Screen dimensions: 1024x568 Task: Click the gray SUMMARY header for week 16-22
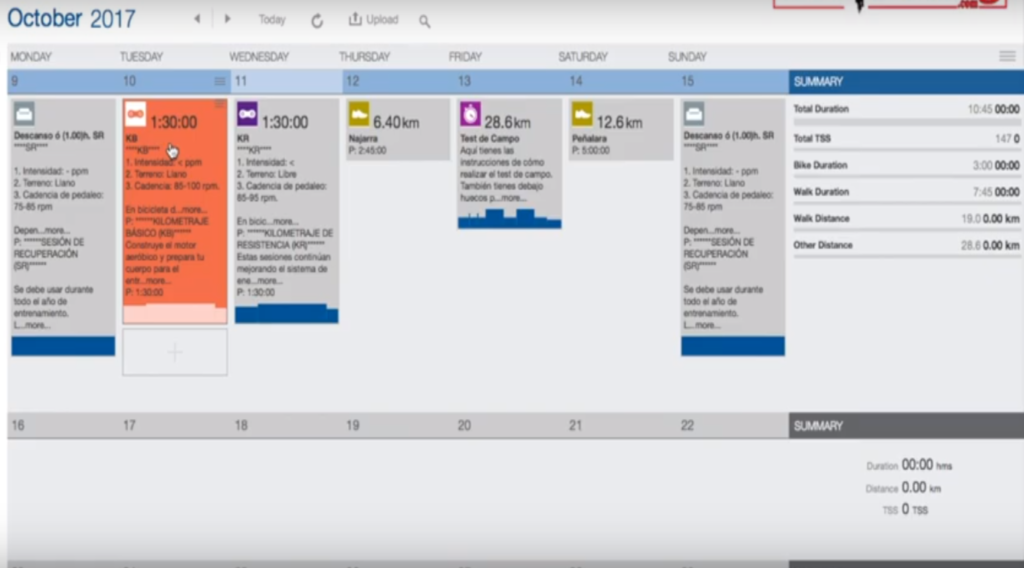(906, 426)
